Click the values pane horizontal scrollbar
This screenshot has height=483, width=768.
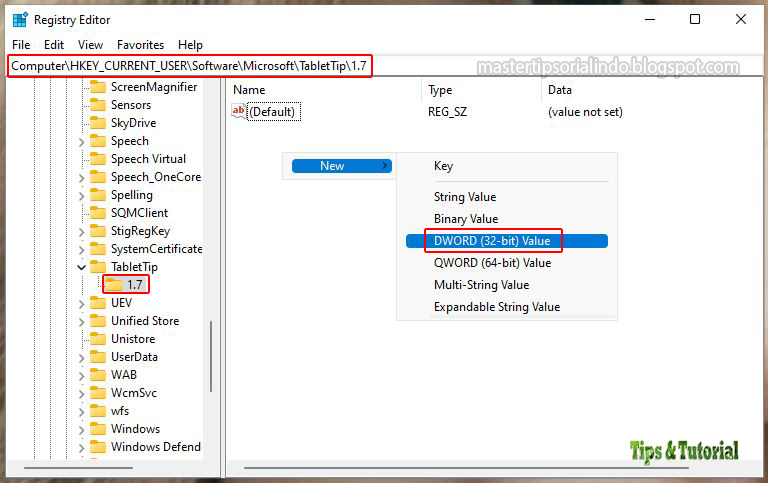(466, 468)
